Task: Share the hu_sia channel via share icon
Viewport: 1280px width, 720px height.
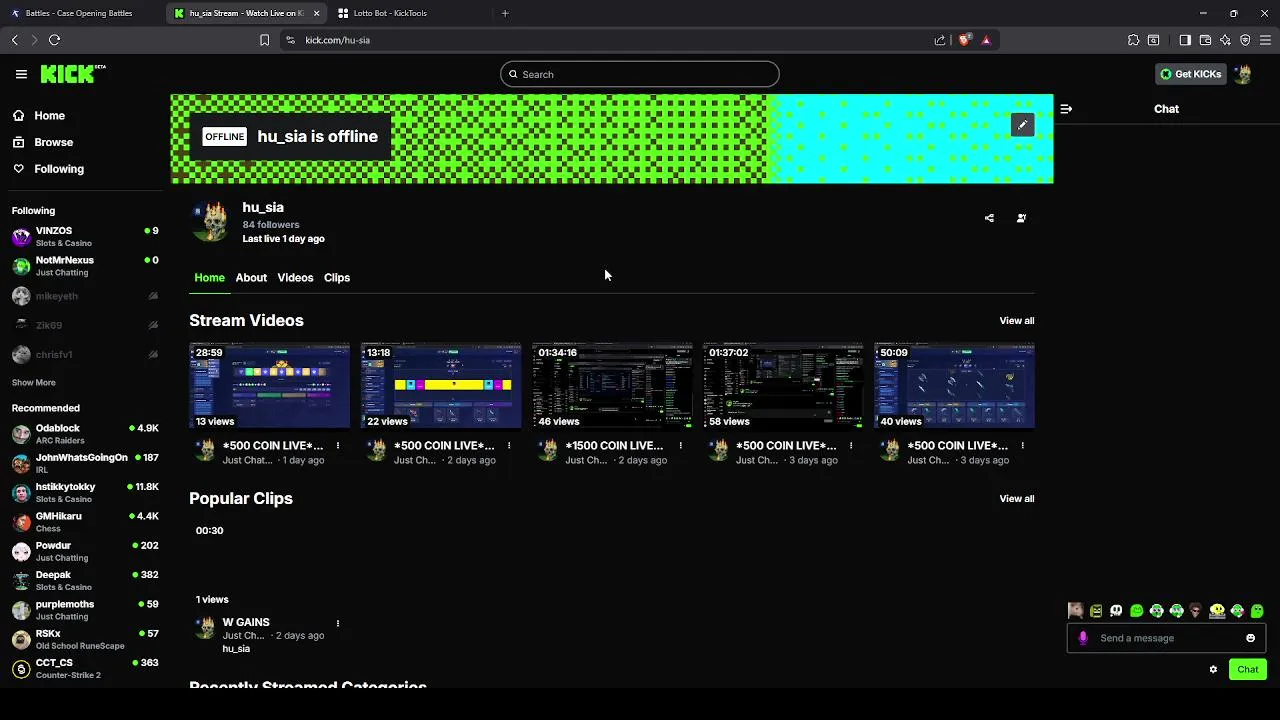Action: (989, 218)
